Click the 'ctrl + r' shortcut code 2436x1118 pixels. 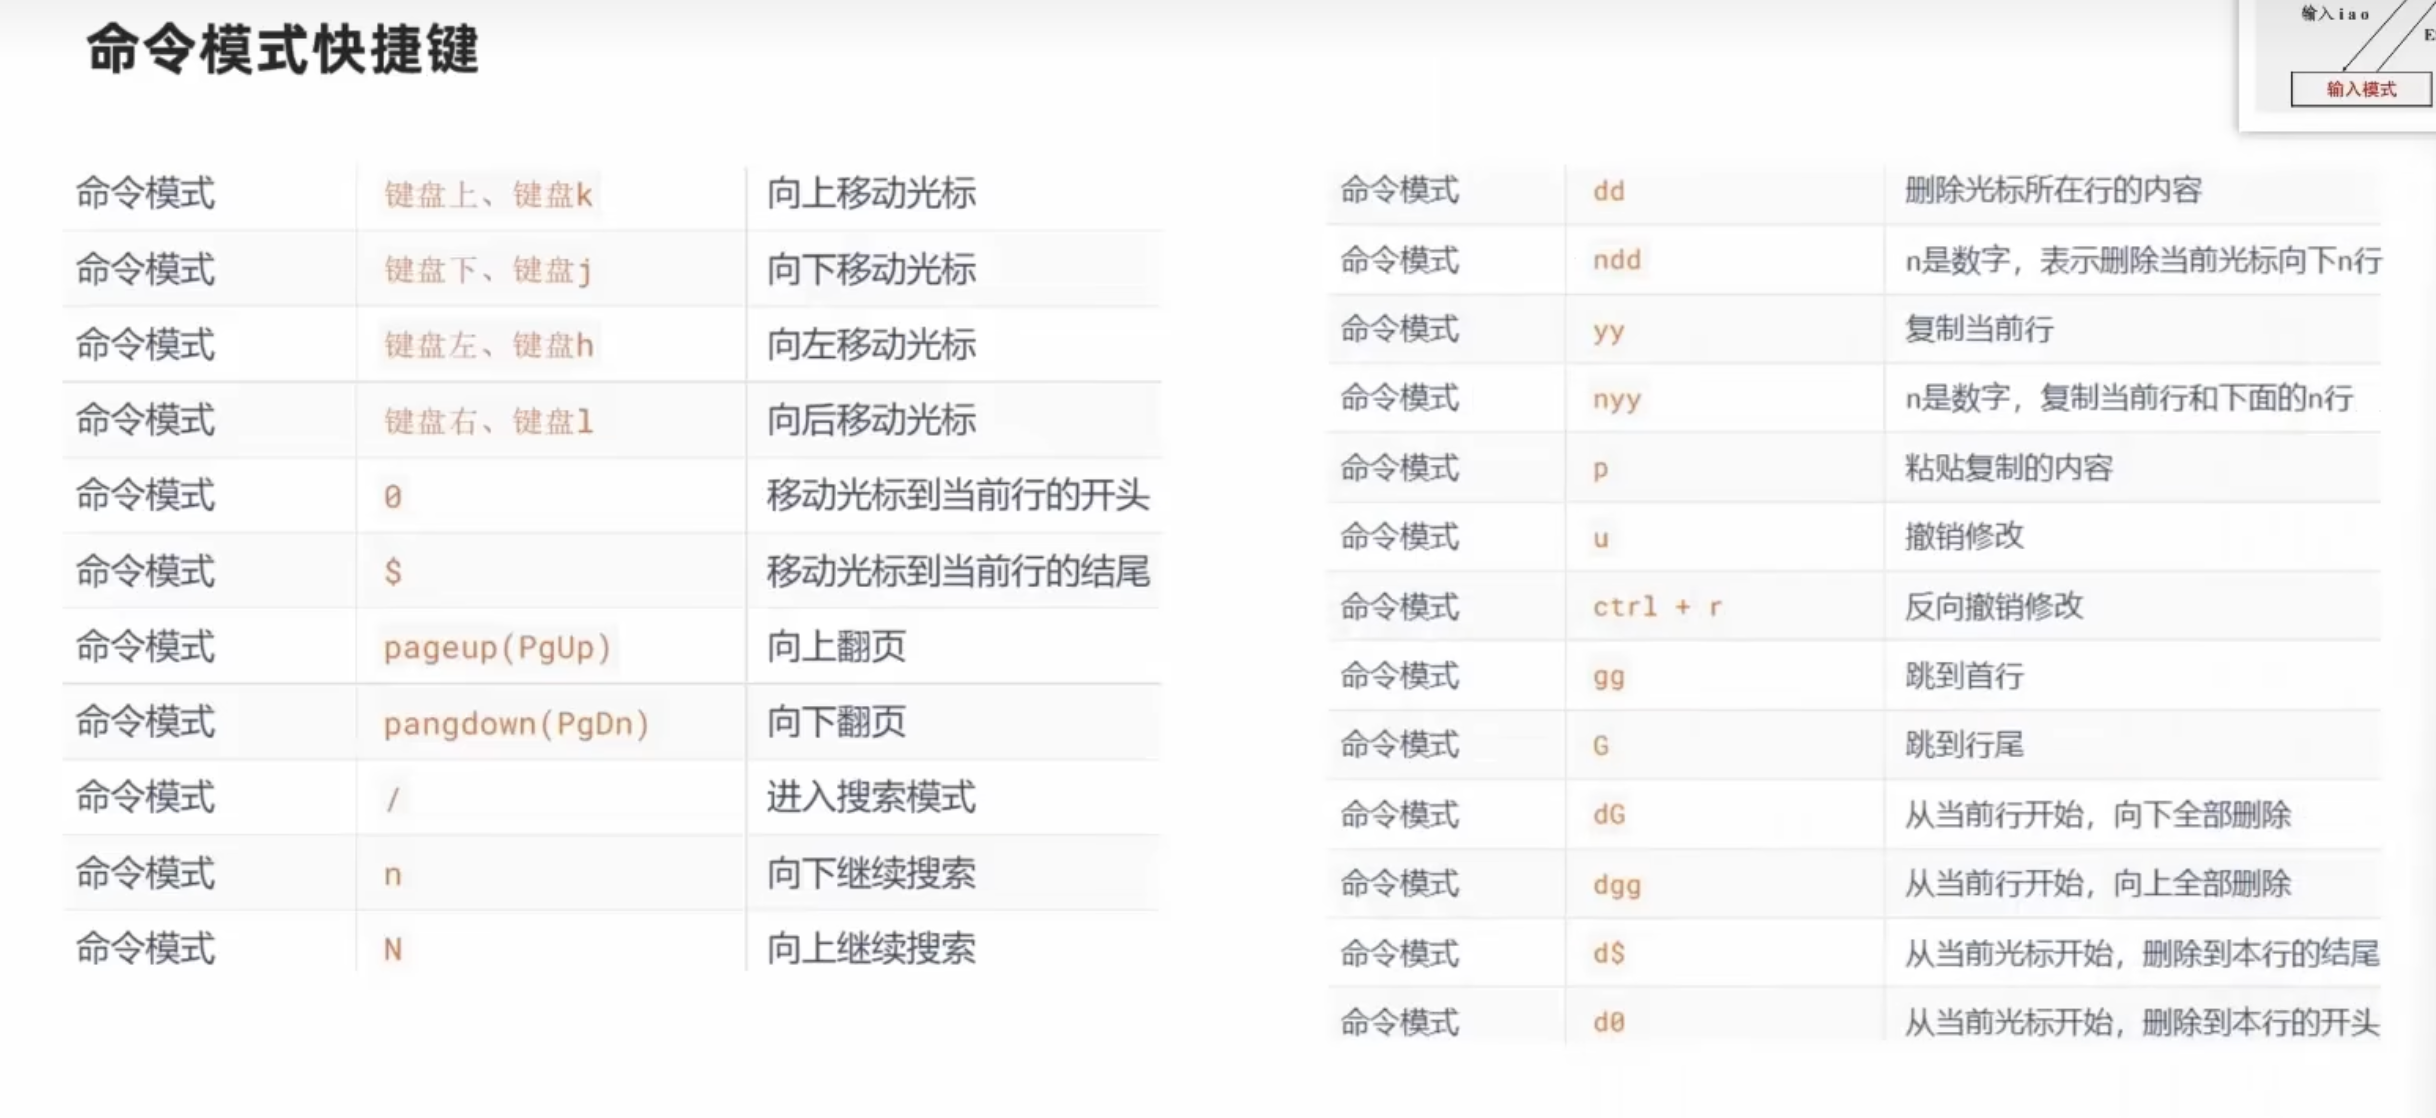pyautogui.click(x=1657, y=607)
